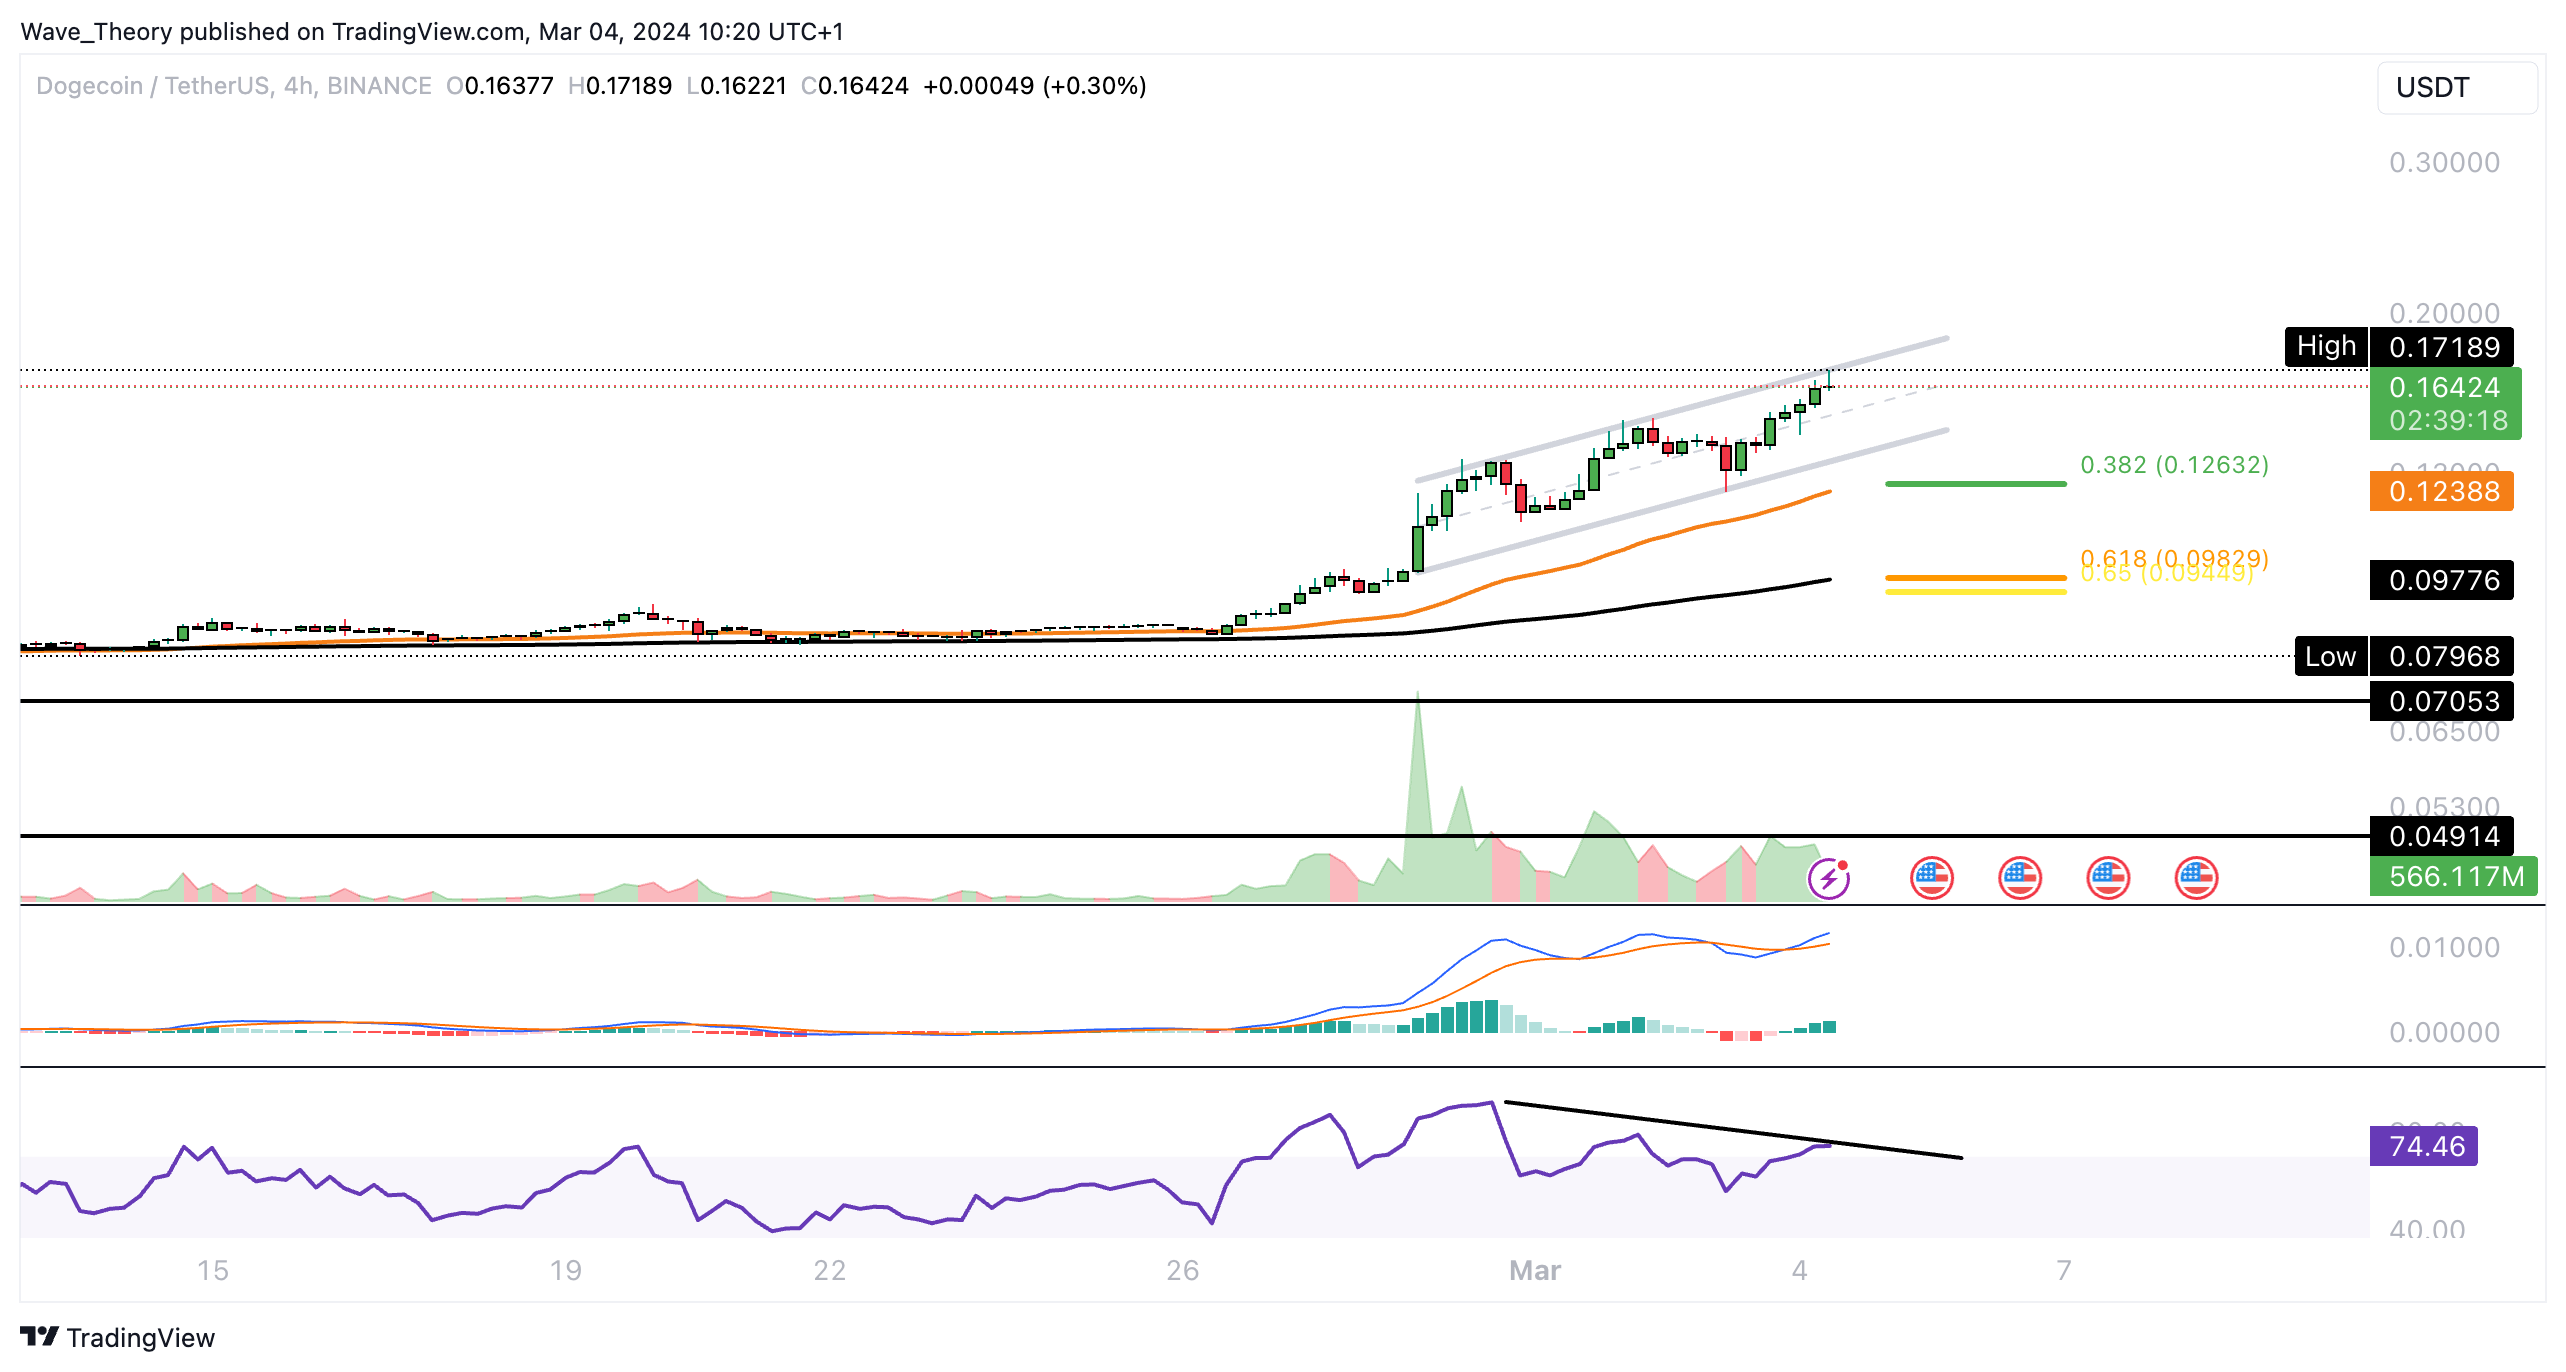Click the 566.117M volume label
The image size is (2566, 1372).
(x=2453, y=877)
